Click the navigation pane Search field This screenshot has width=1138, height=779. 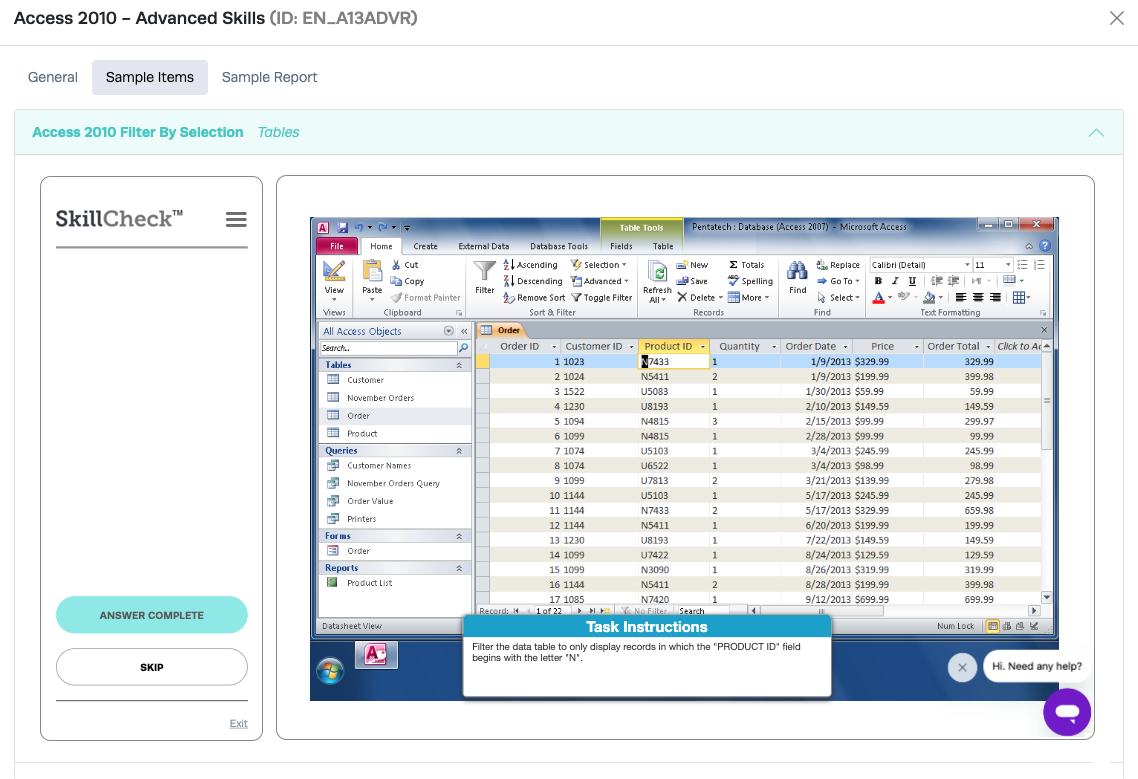(x=388, y=348)
